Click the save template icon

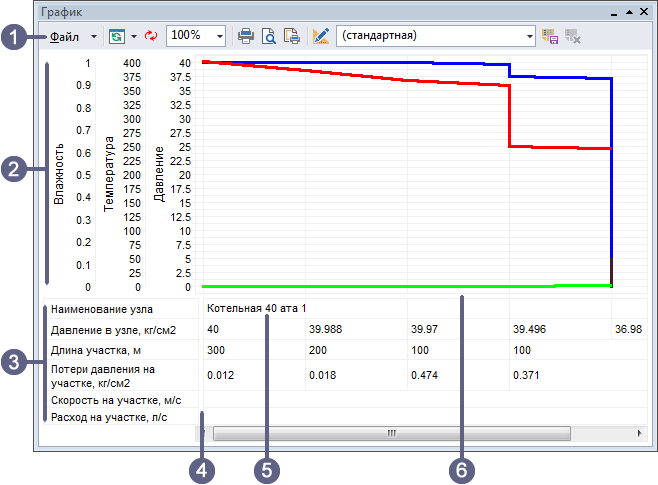[x=550, y=36]
